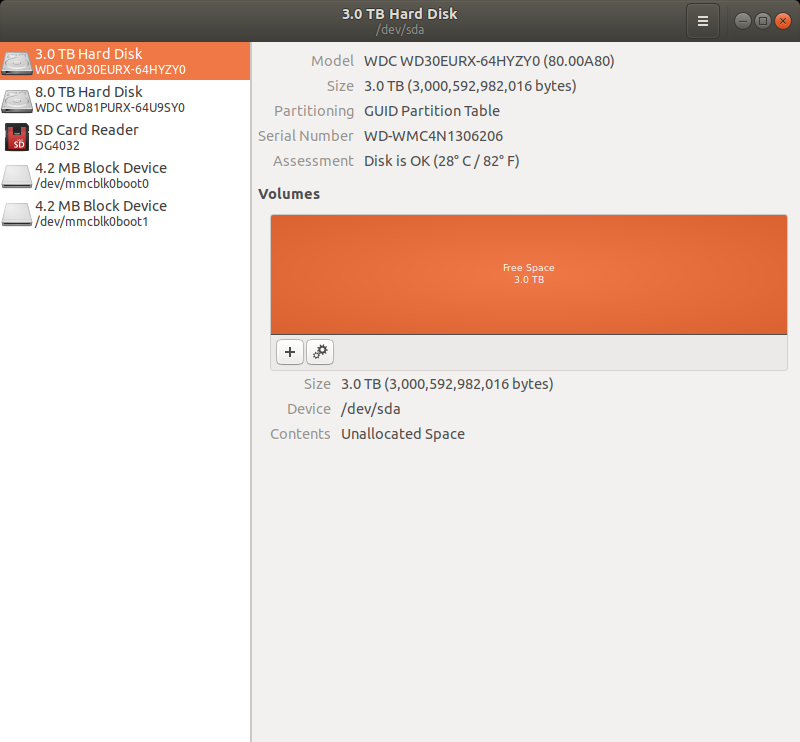Minimize the Disks window
The height and width of the screenshot is (742, 800).
coord(742,21)
